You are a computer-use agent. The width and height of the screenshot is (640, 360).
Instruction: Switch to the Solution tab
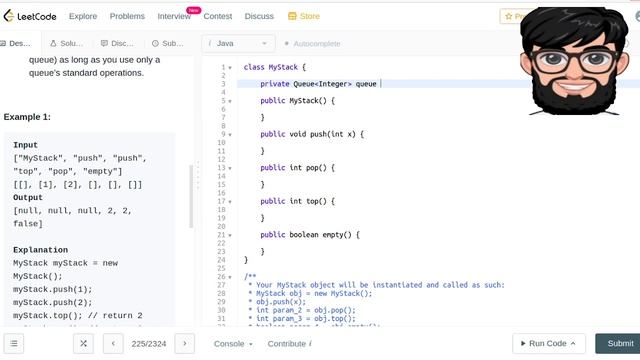coord(67,43)
